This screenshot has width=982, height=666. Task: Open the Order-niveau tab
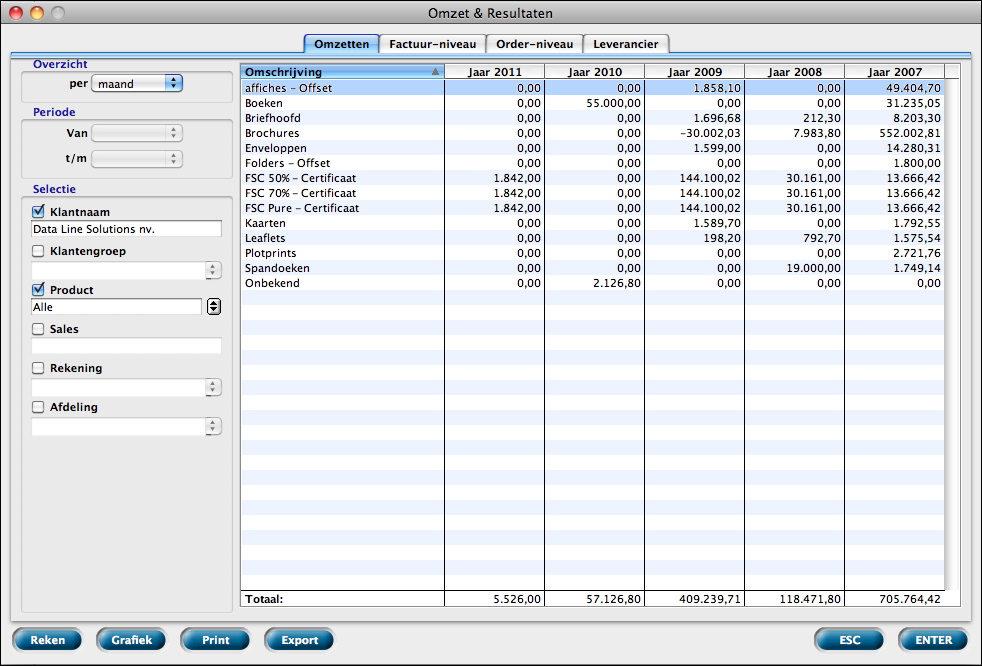coord(534,44)
